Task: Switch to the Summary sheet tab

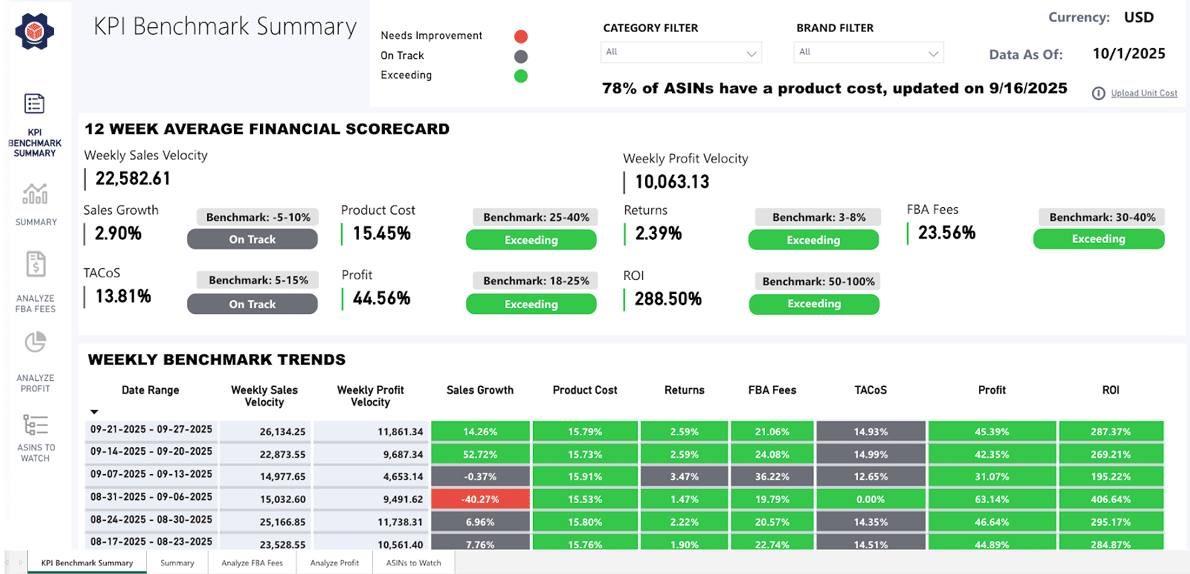Action: (177, 563)
